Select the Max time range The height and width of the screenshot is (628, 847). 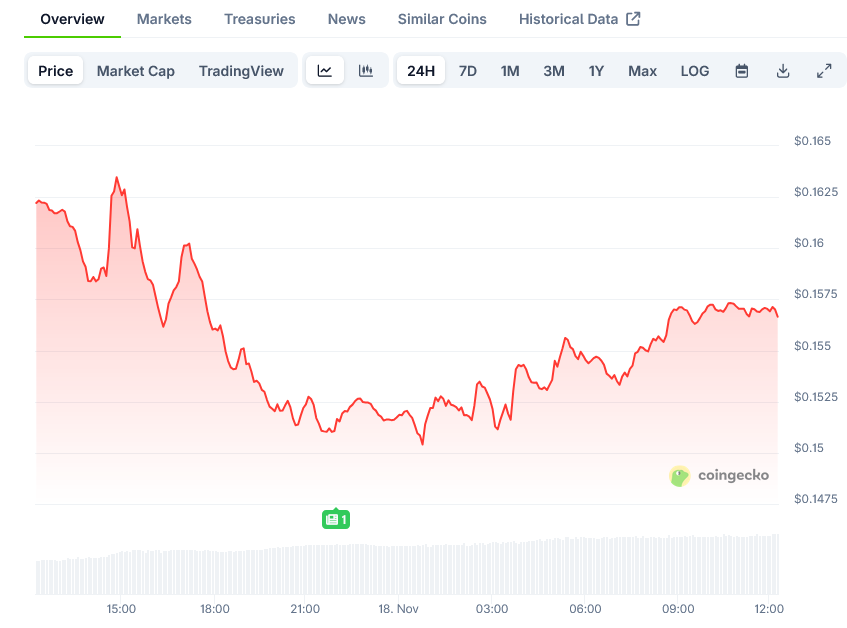[x=642, y=71]
